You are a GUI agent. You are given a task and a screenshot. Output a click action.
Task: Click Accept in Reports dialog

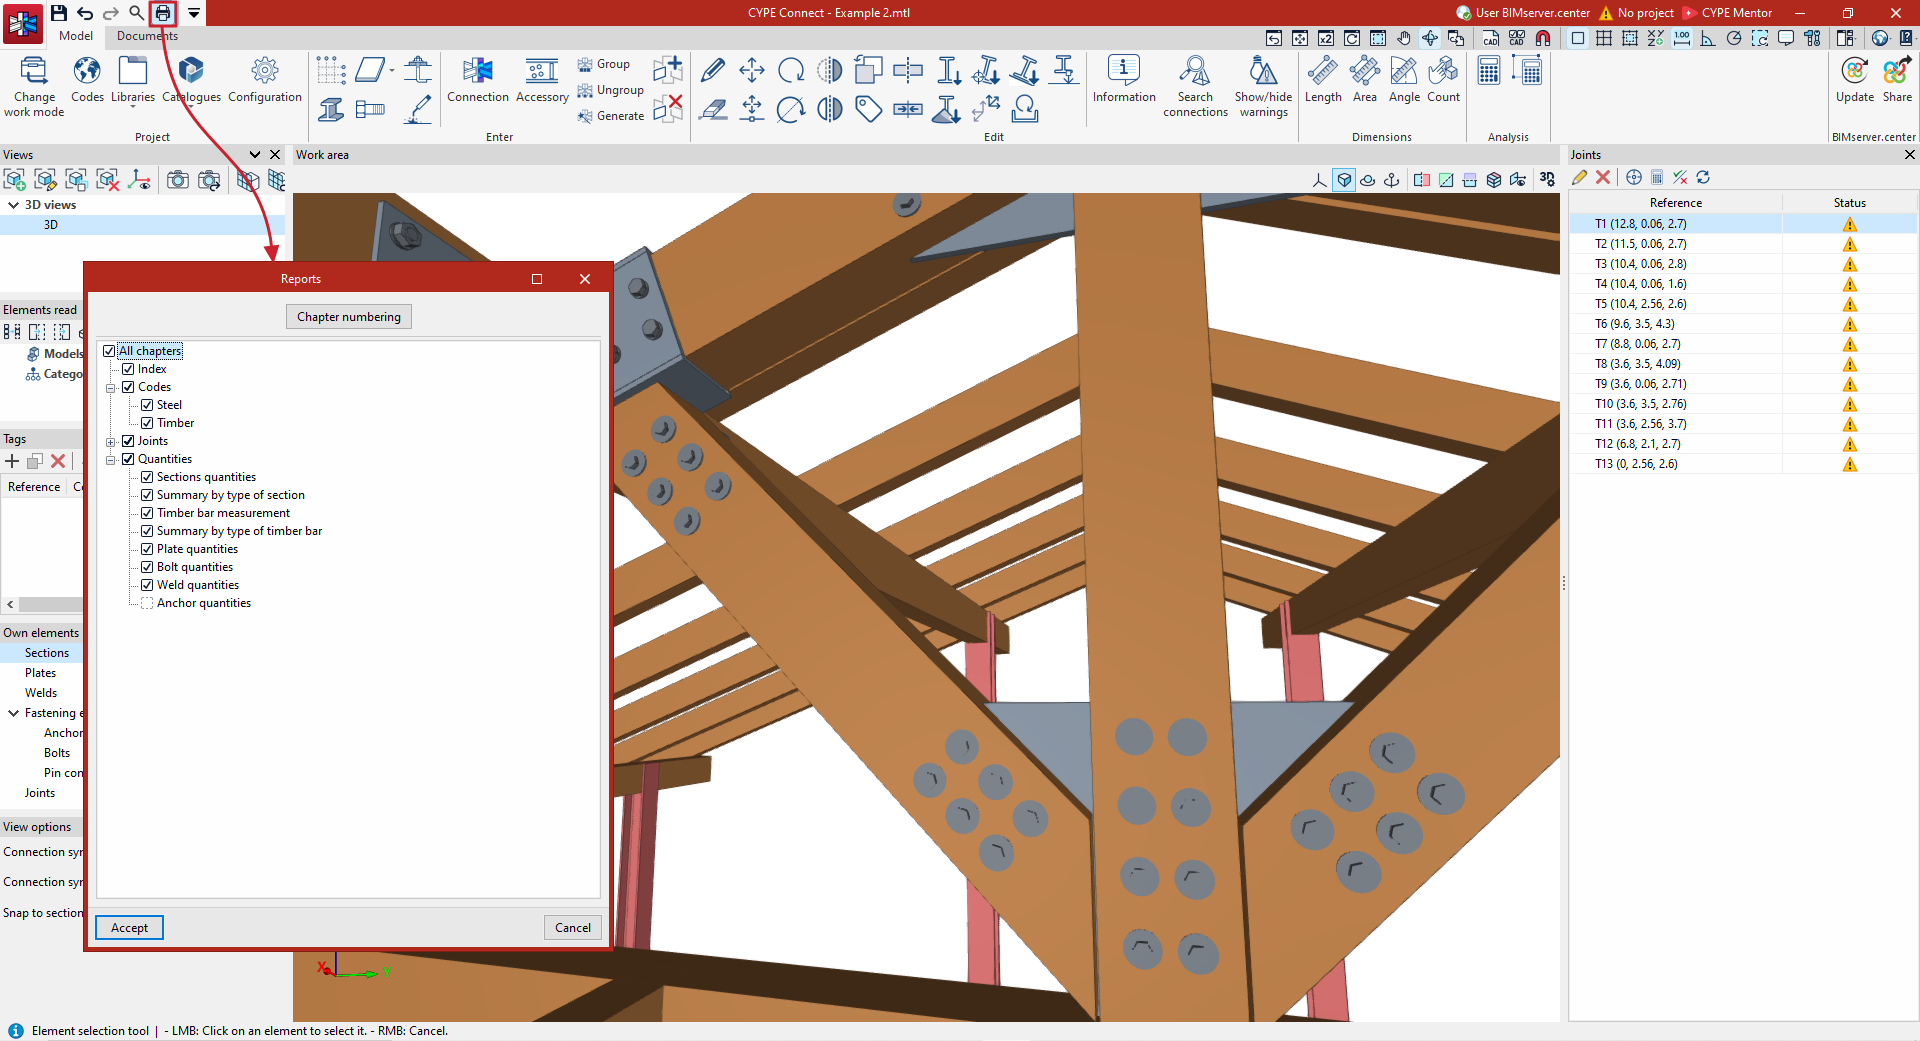130,928
